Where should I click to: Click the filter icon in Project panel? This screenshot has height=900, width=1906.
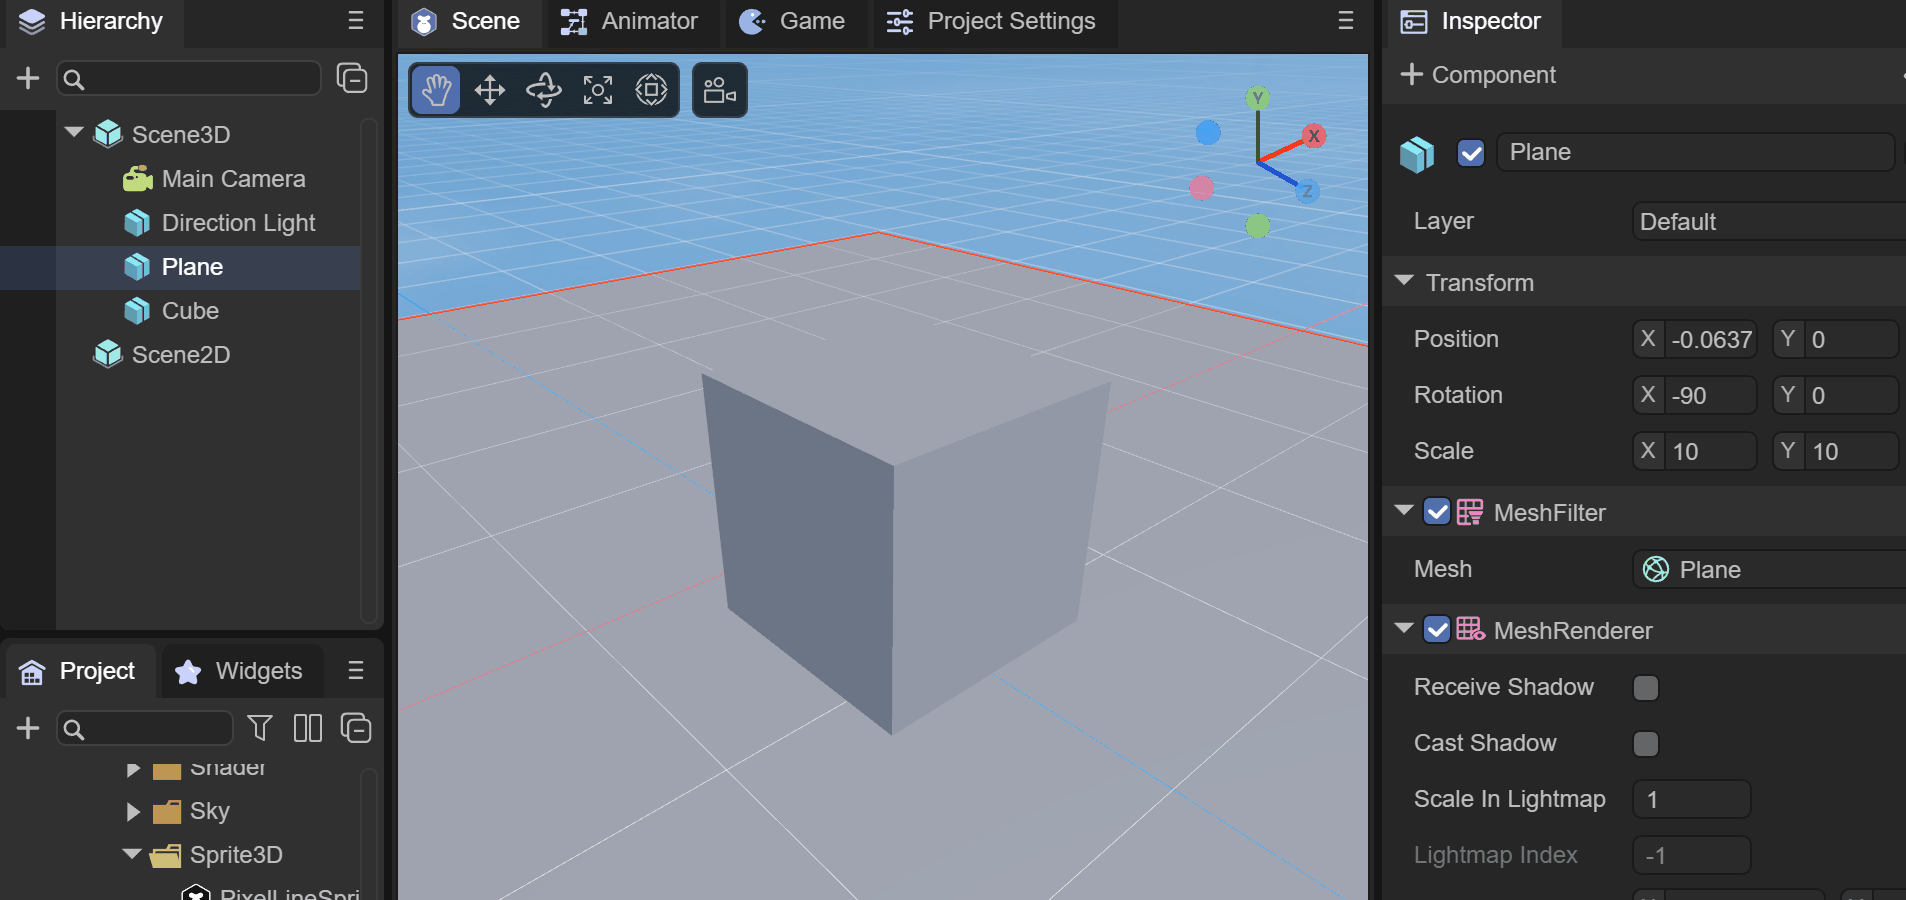coord(260,728)
